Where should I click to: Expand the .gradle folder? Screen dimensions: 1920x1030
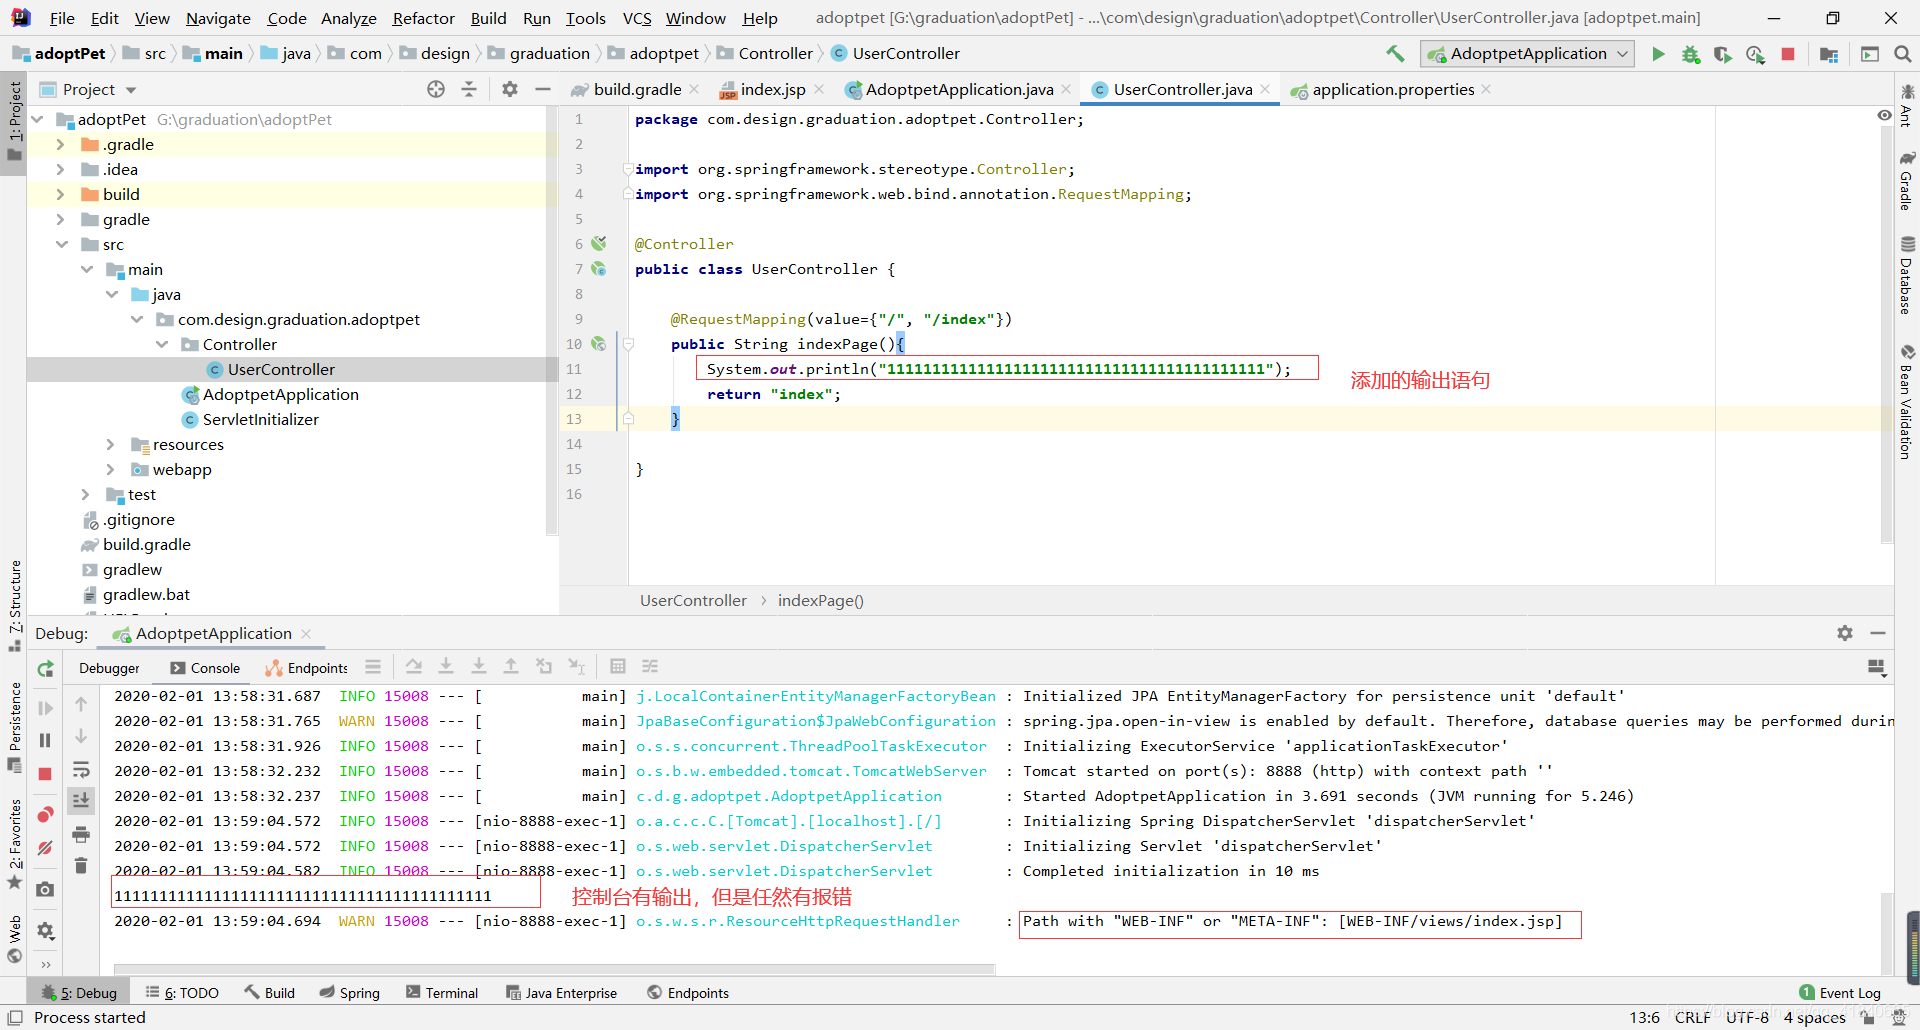coord(60,144)
